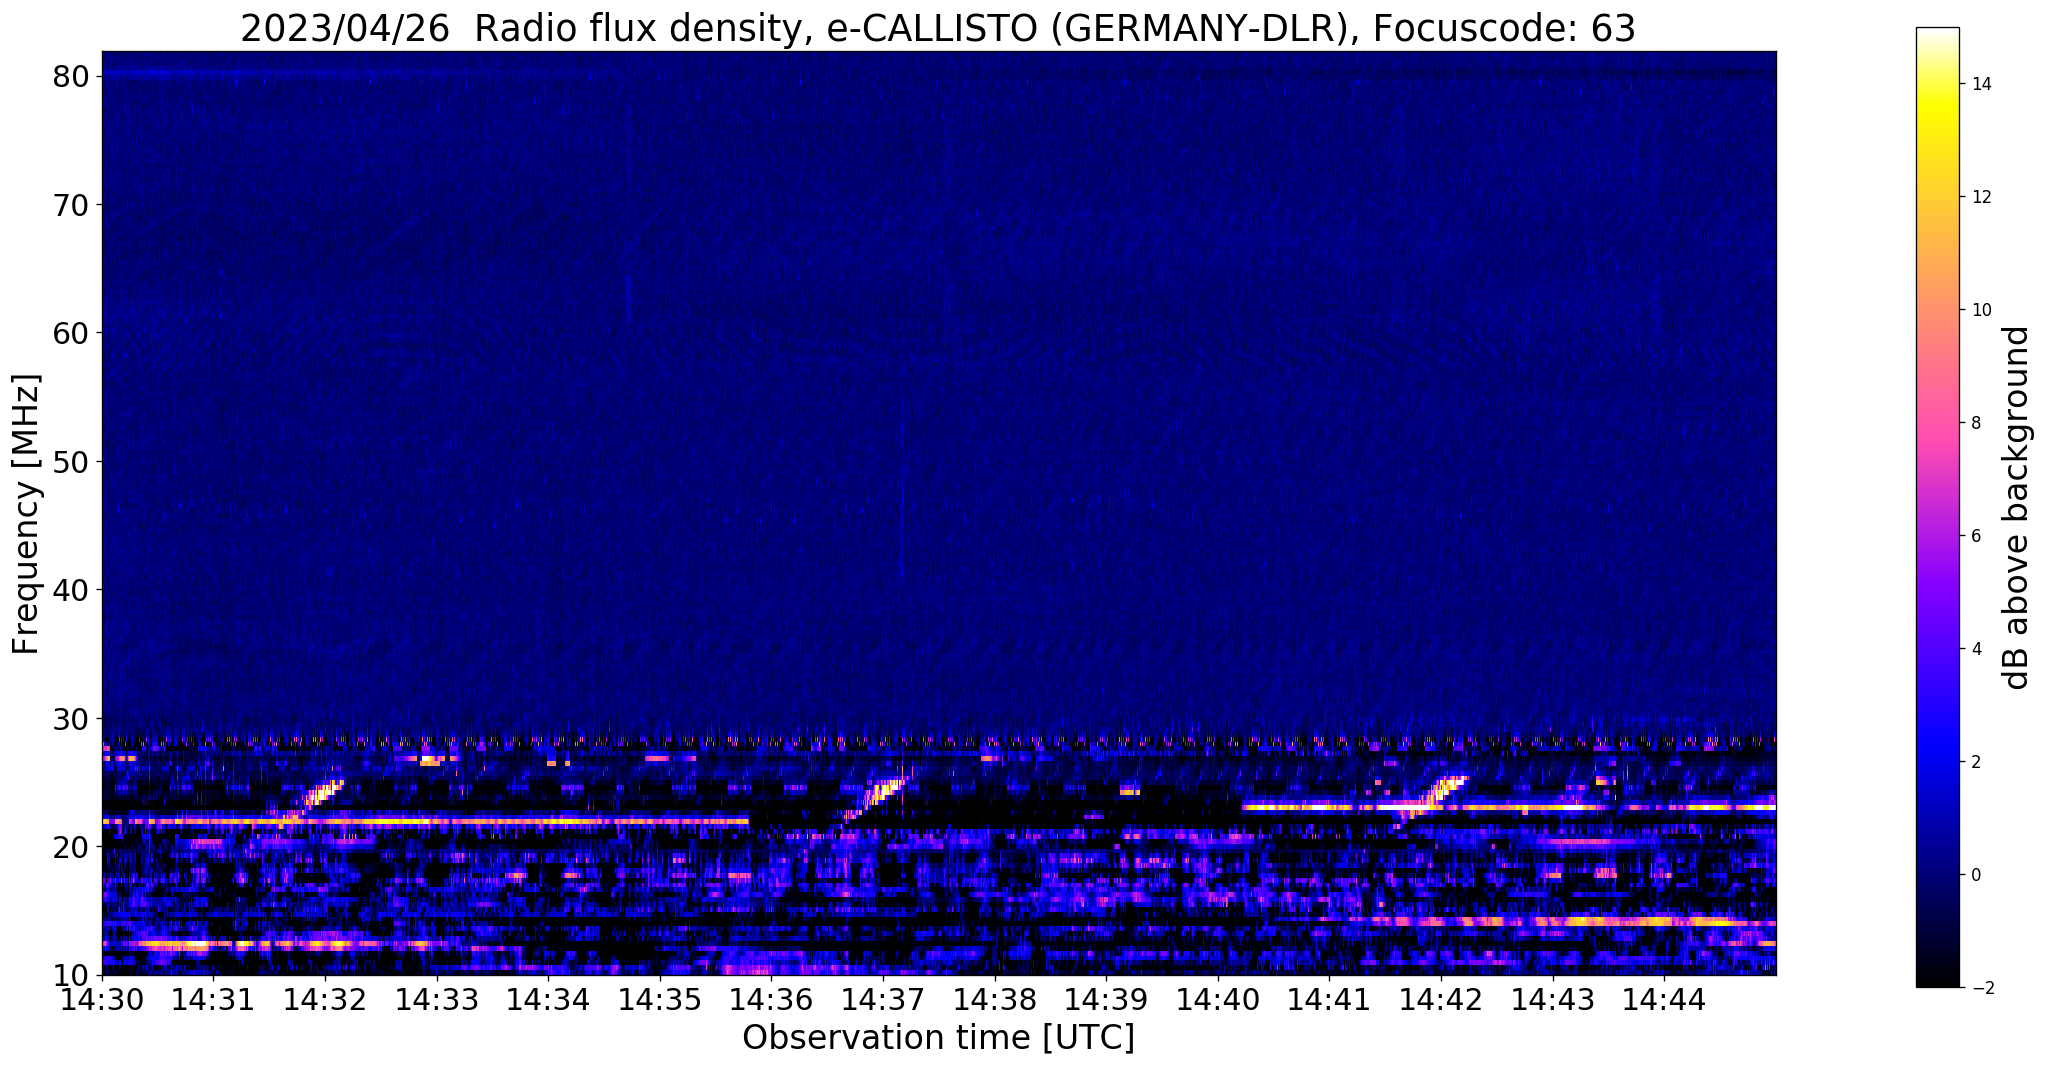Click the 14:40 time tick label
This screenshot has height=1067, width=2047.
1219,999
